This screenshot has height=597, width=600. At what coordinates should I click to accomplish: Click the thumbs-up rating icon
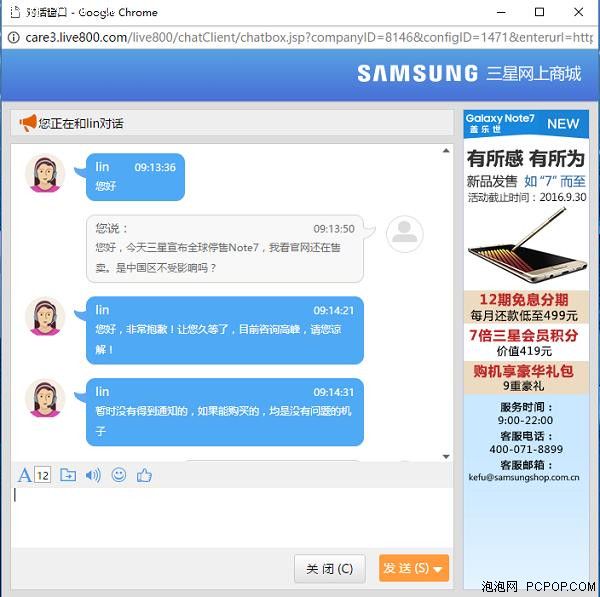[144, 475]
